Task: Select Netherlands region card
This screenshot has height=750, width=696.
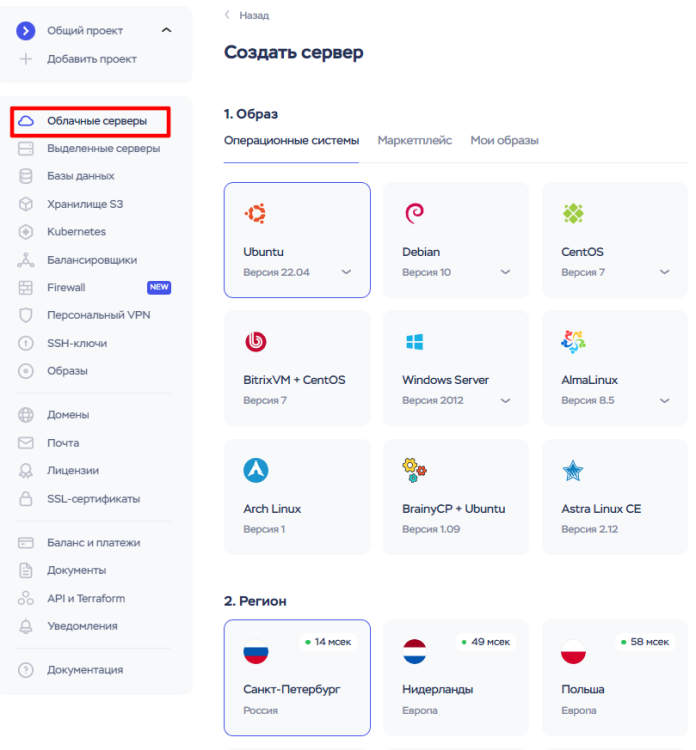Action: 455,676
